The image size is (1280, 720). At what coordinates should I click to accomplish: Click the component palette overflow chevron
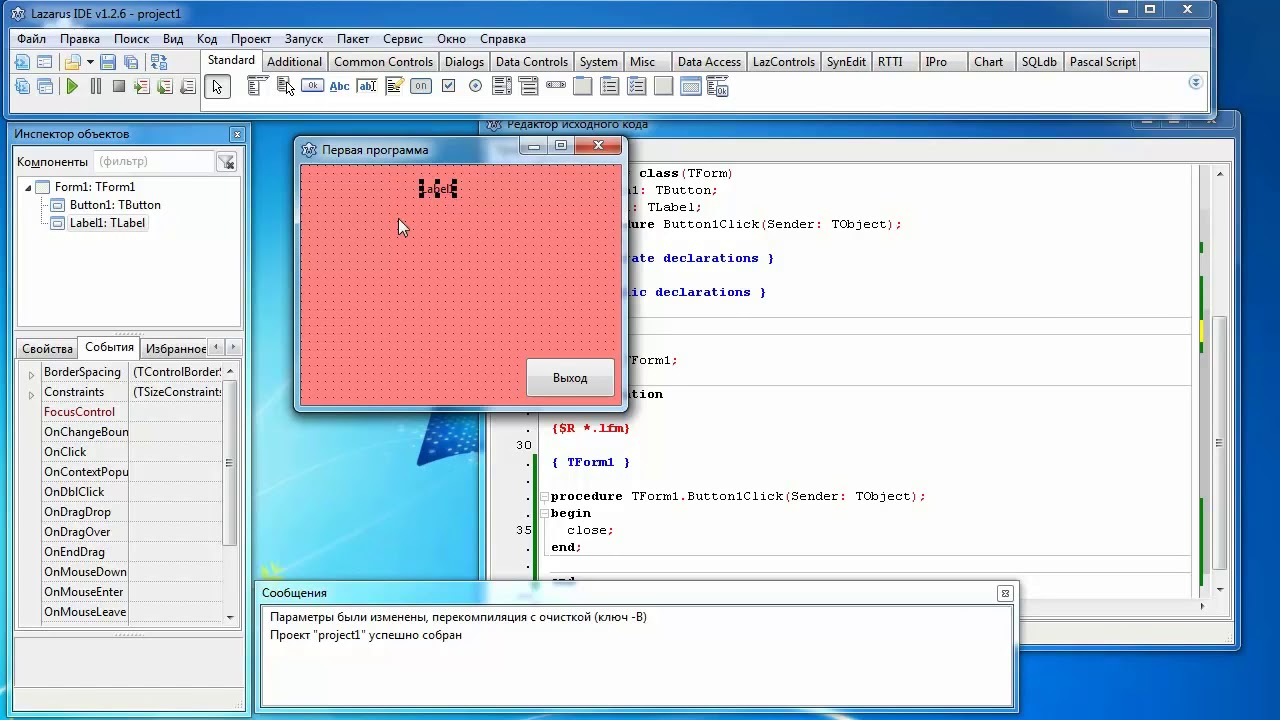coord(1195,82)
